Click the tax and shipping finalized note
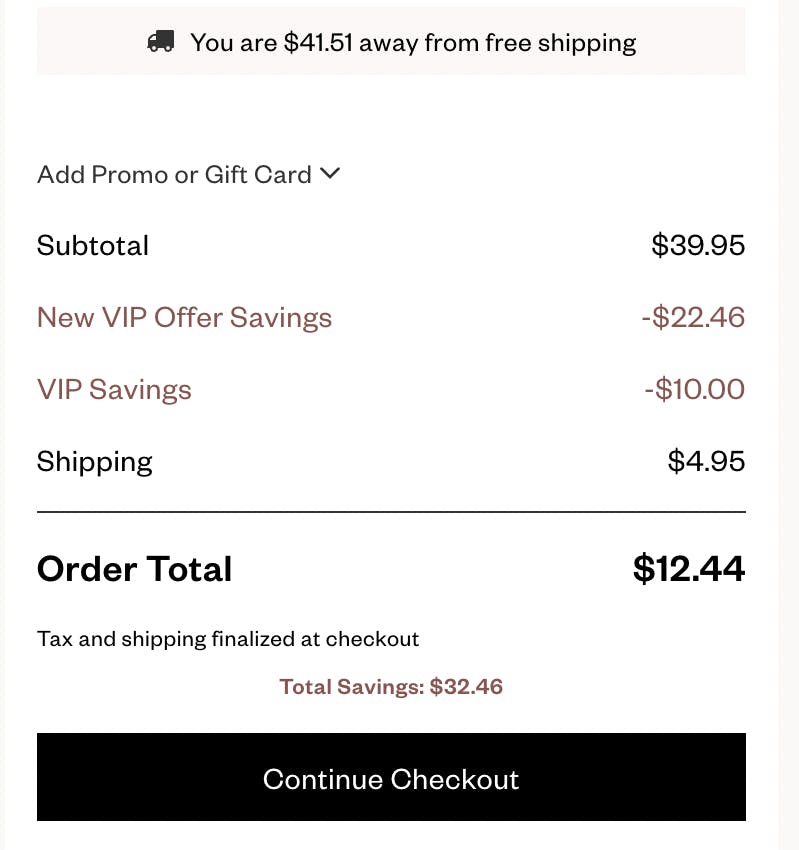Image resolution: width=799 pixels, height=850 pixels. 228,639
